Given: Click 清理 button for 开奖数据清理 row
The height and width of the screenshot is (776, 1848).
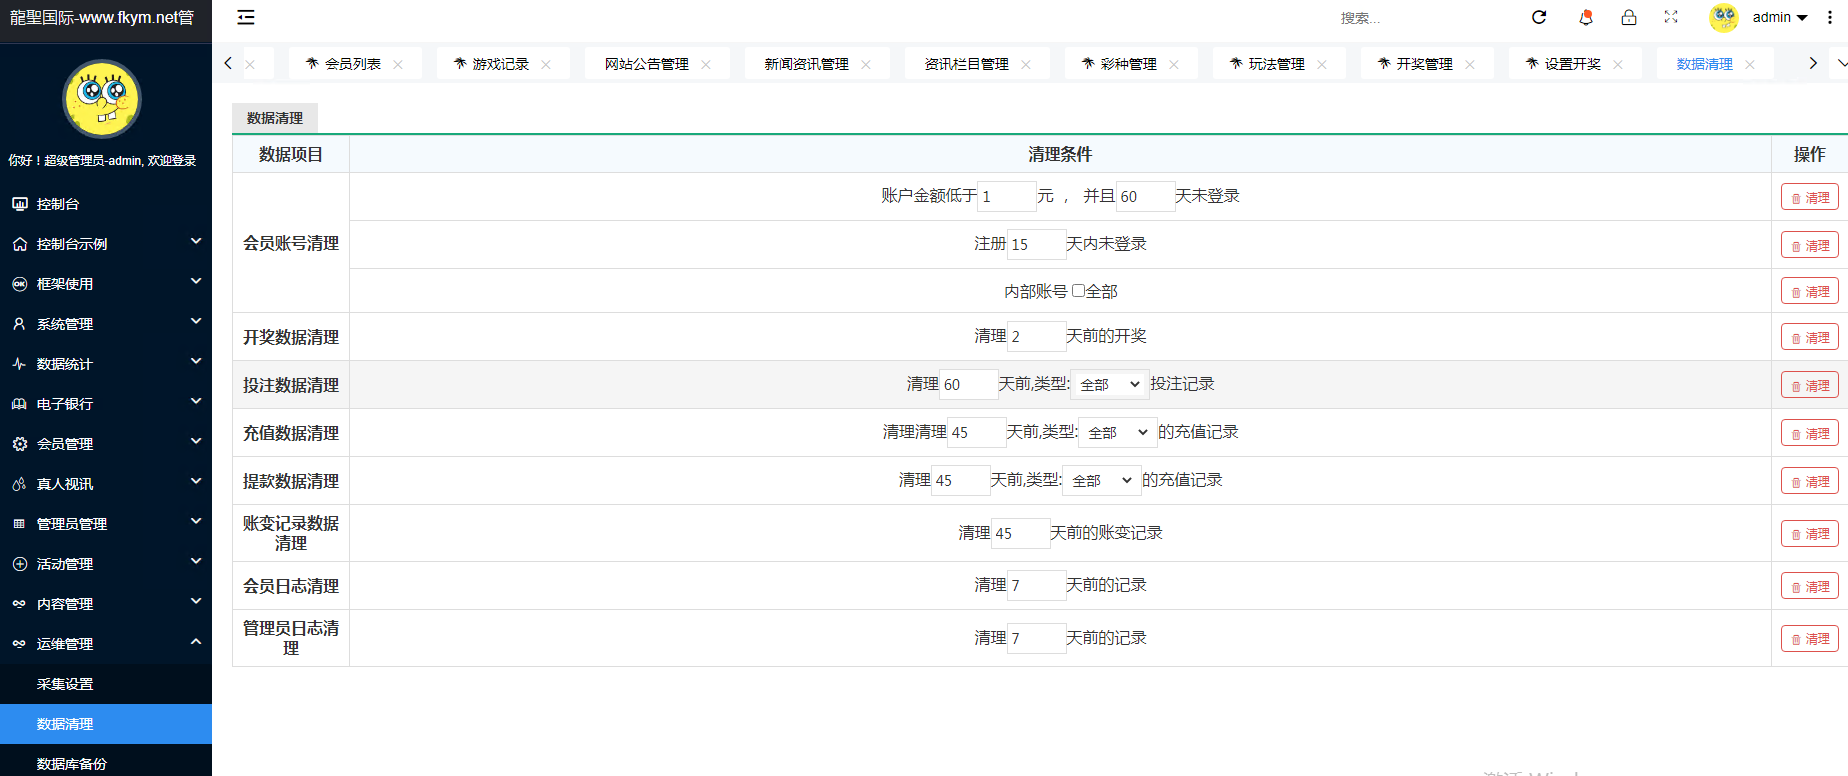Looking at the screenshot, I should tap(1809, 338).
